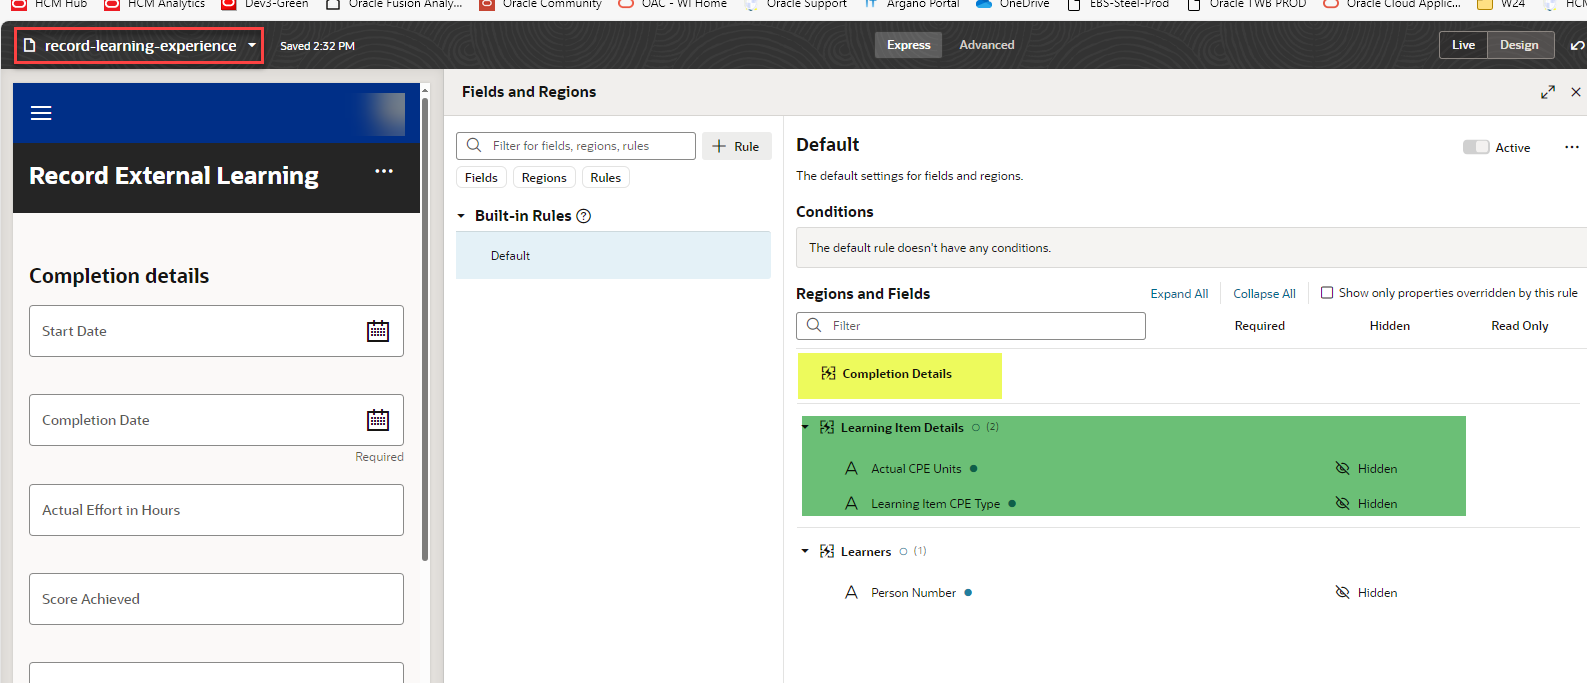Collapse the Learners region

pos(805,551)
